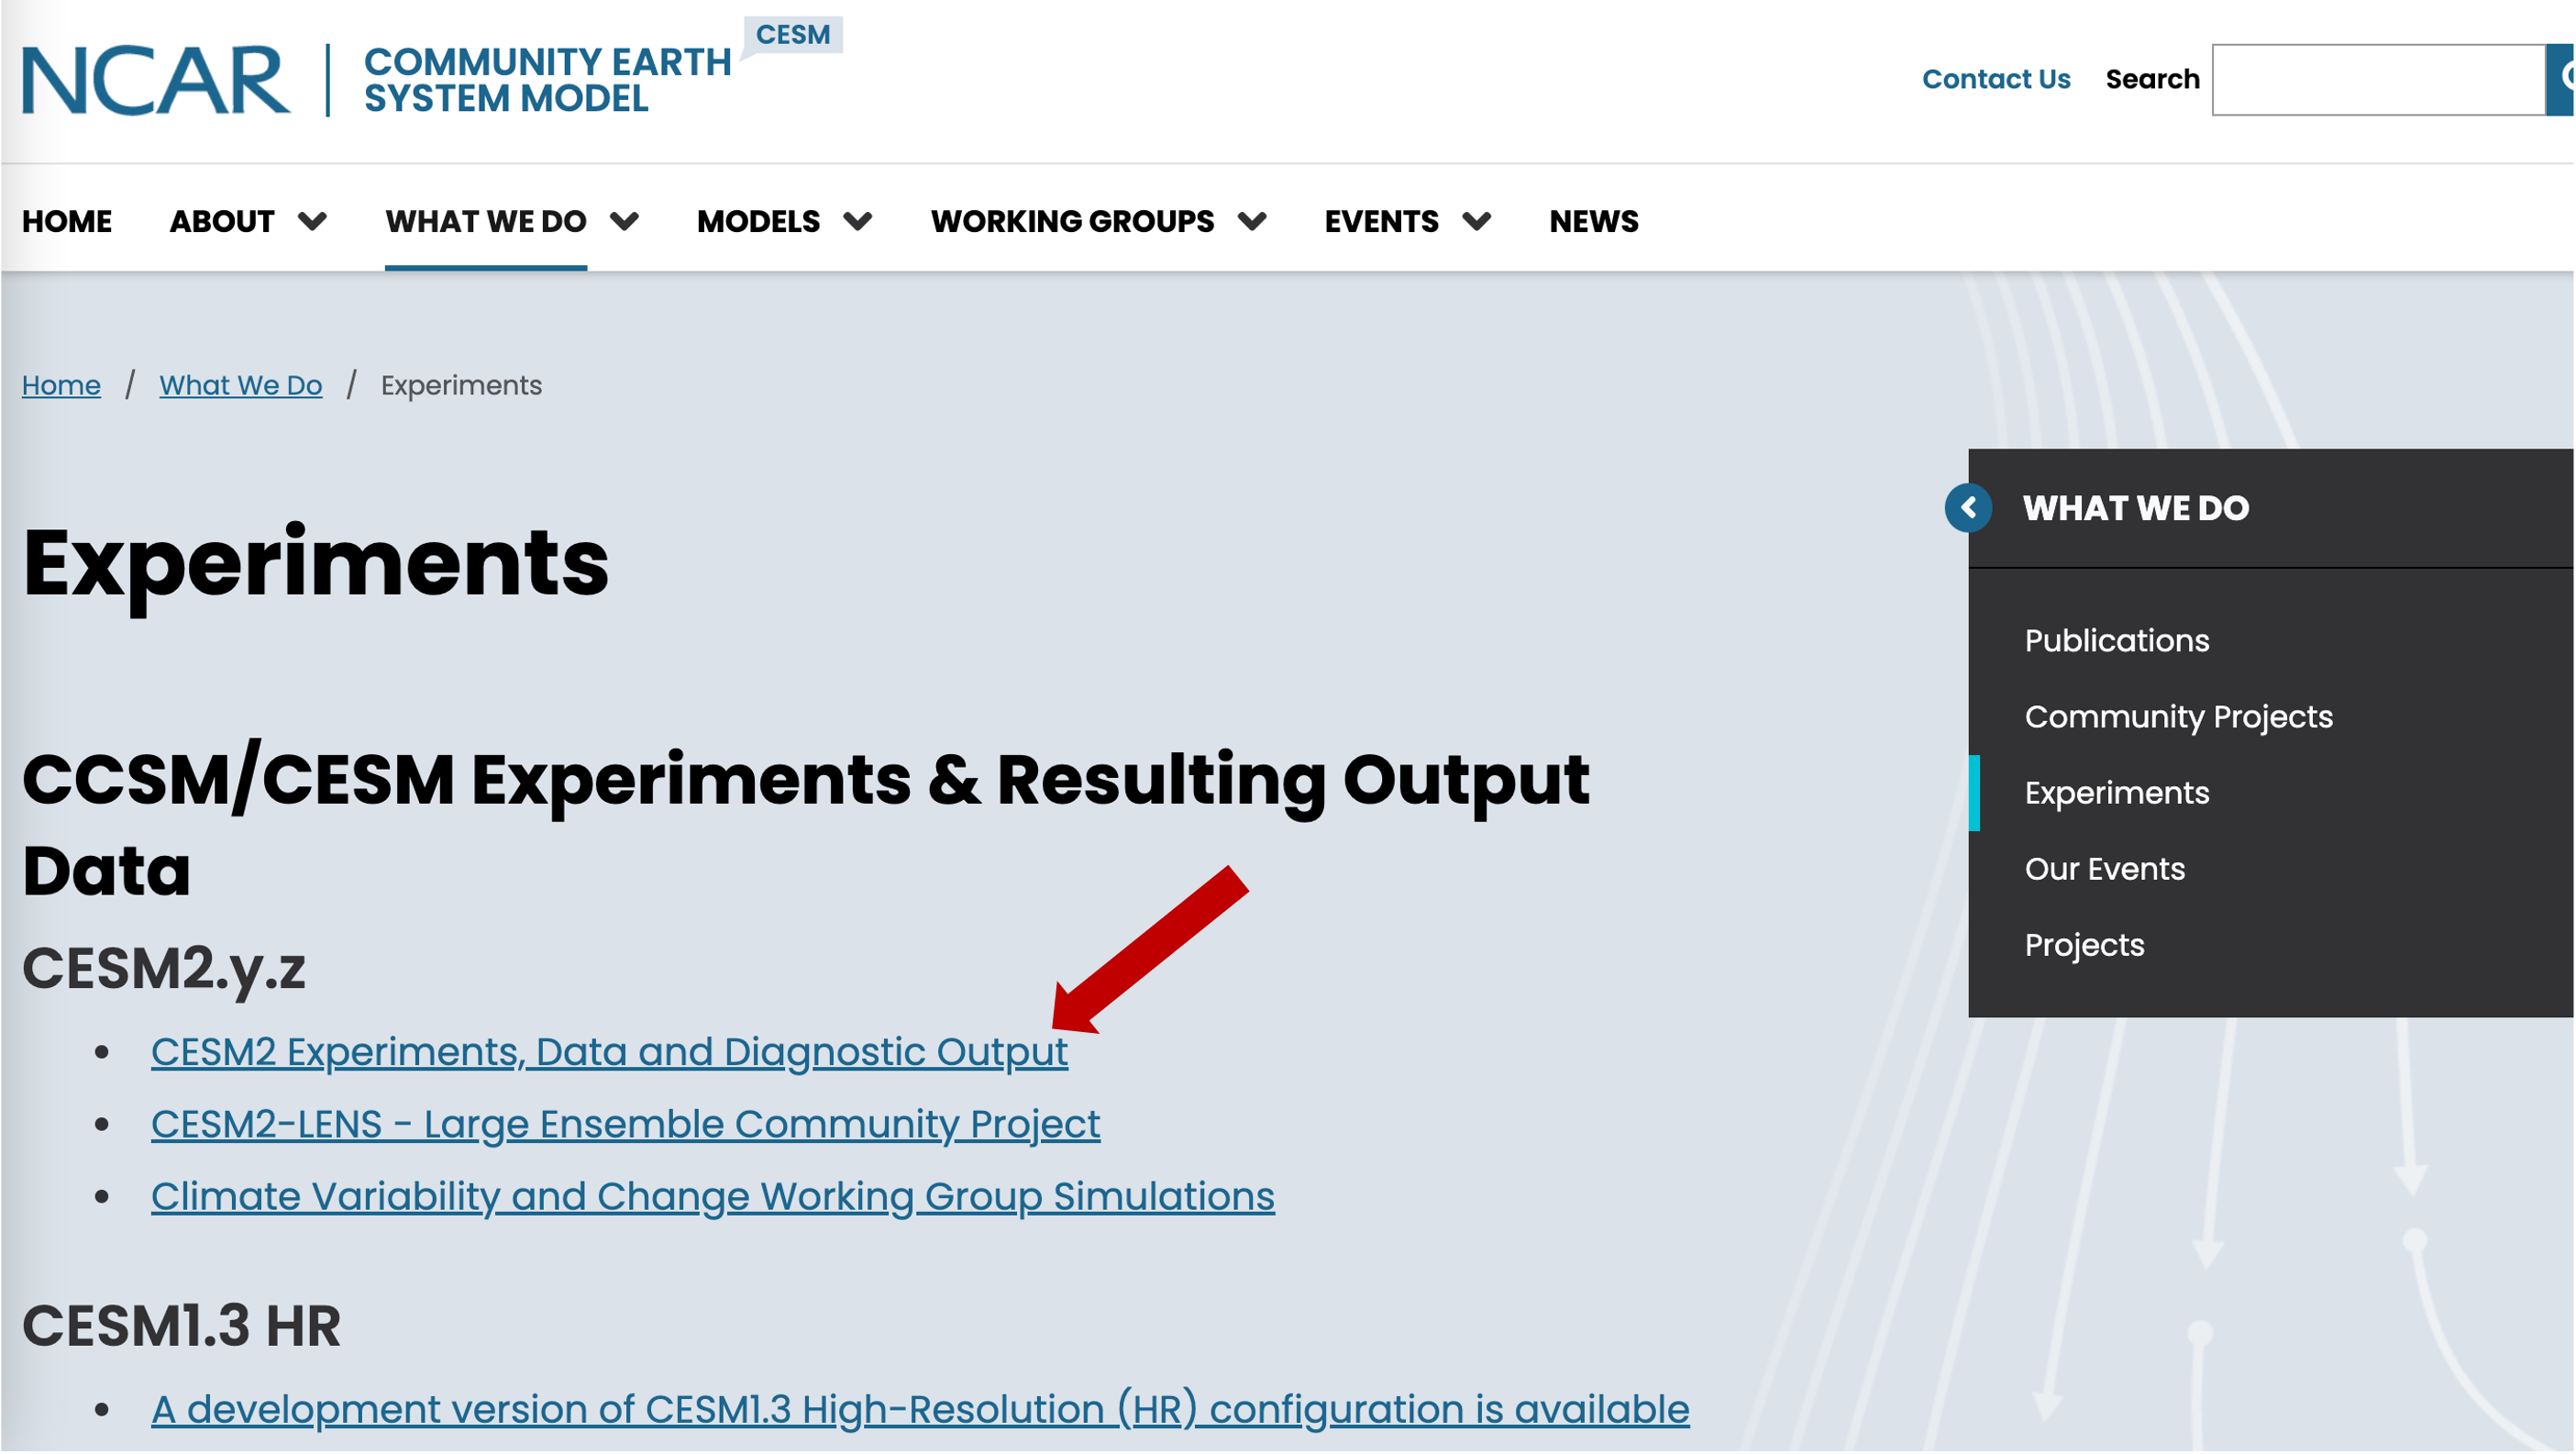Open CESM2 Experiments Data and Diagnostic Output
This screenshot has width=2576, height=1454.
point(609,1050)
